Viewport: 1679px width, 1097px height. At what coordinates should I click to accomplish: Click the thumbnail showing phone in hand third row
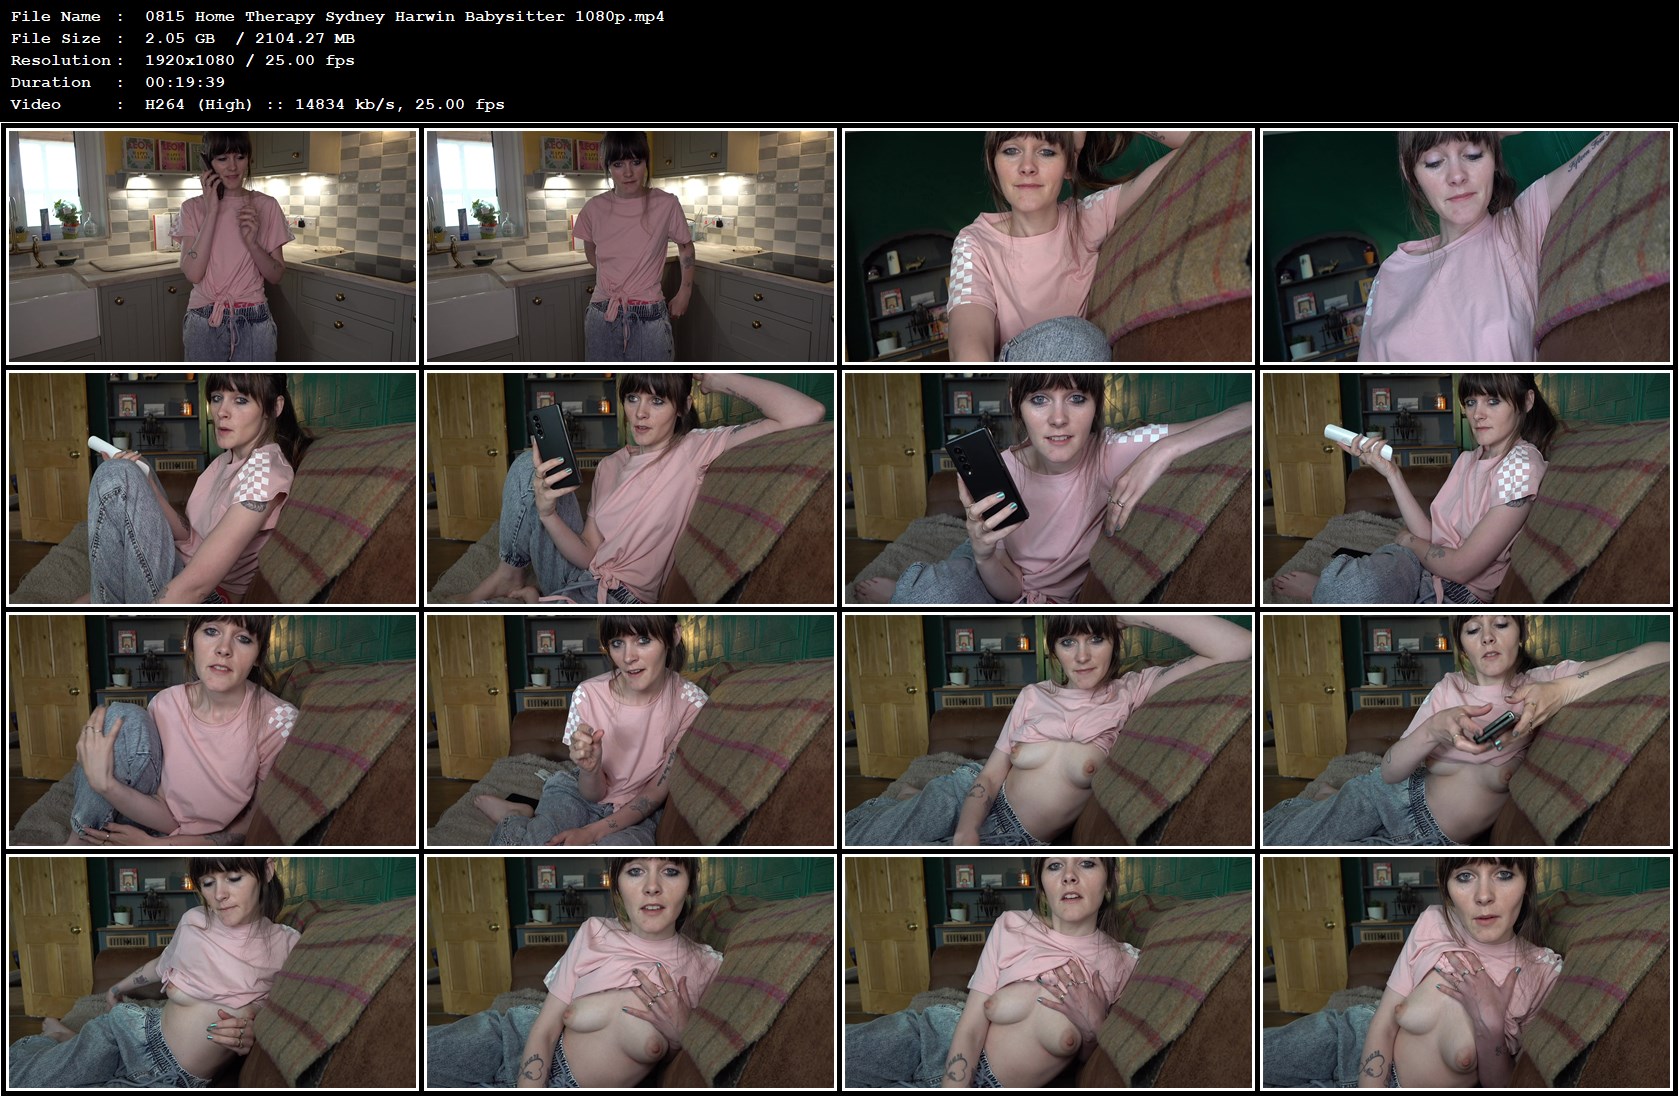click(x=1468, y=730)
